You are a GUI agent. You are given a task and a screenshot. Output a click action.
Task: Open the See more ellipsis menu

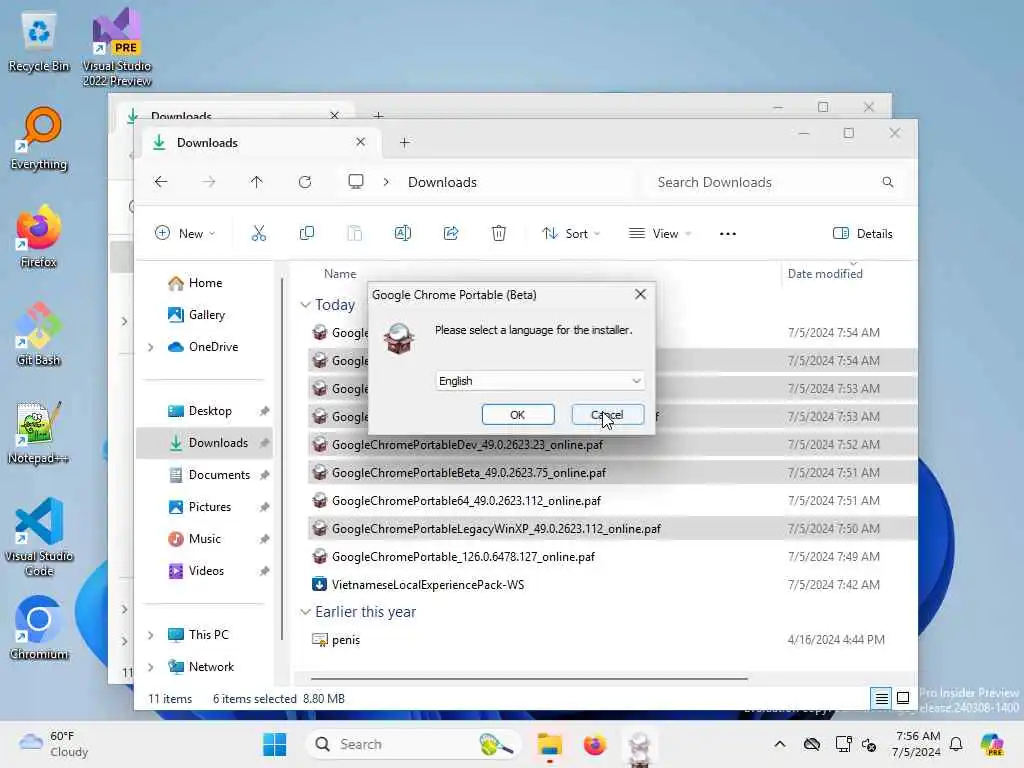pos(728,234)
